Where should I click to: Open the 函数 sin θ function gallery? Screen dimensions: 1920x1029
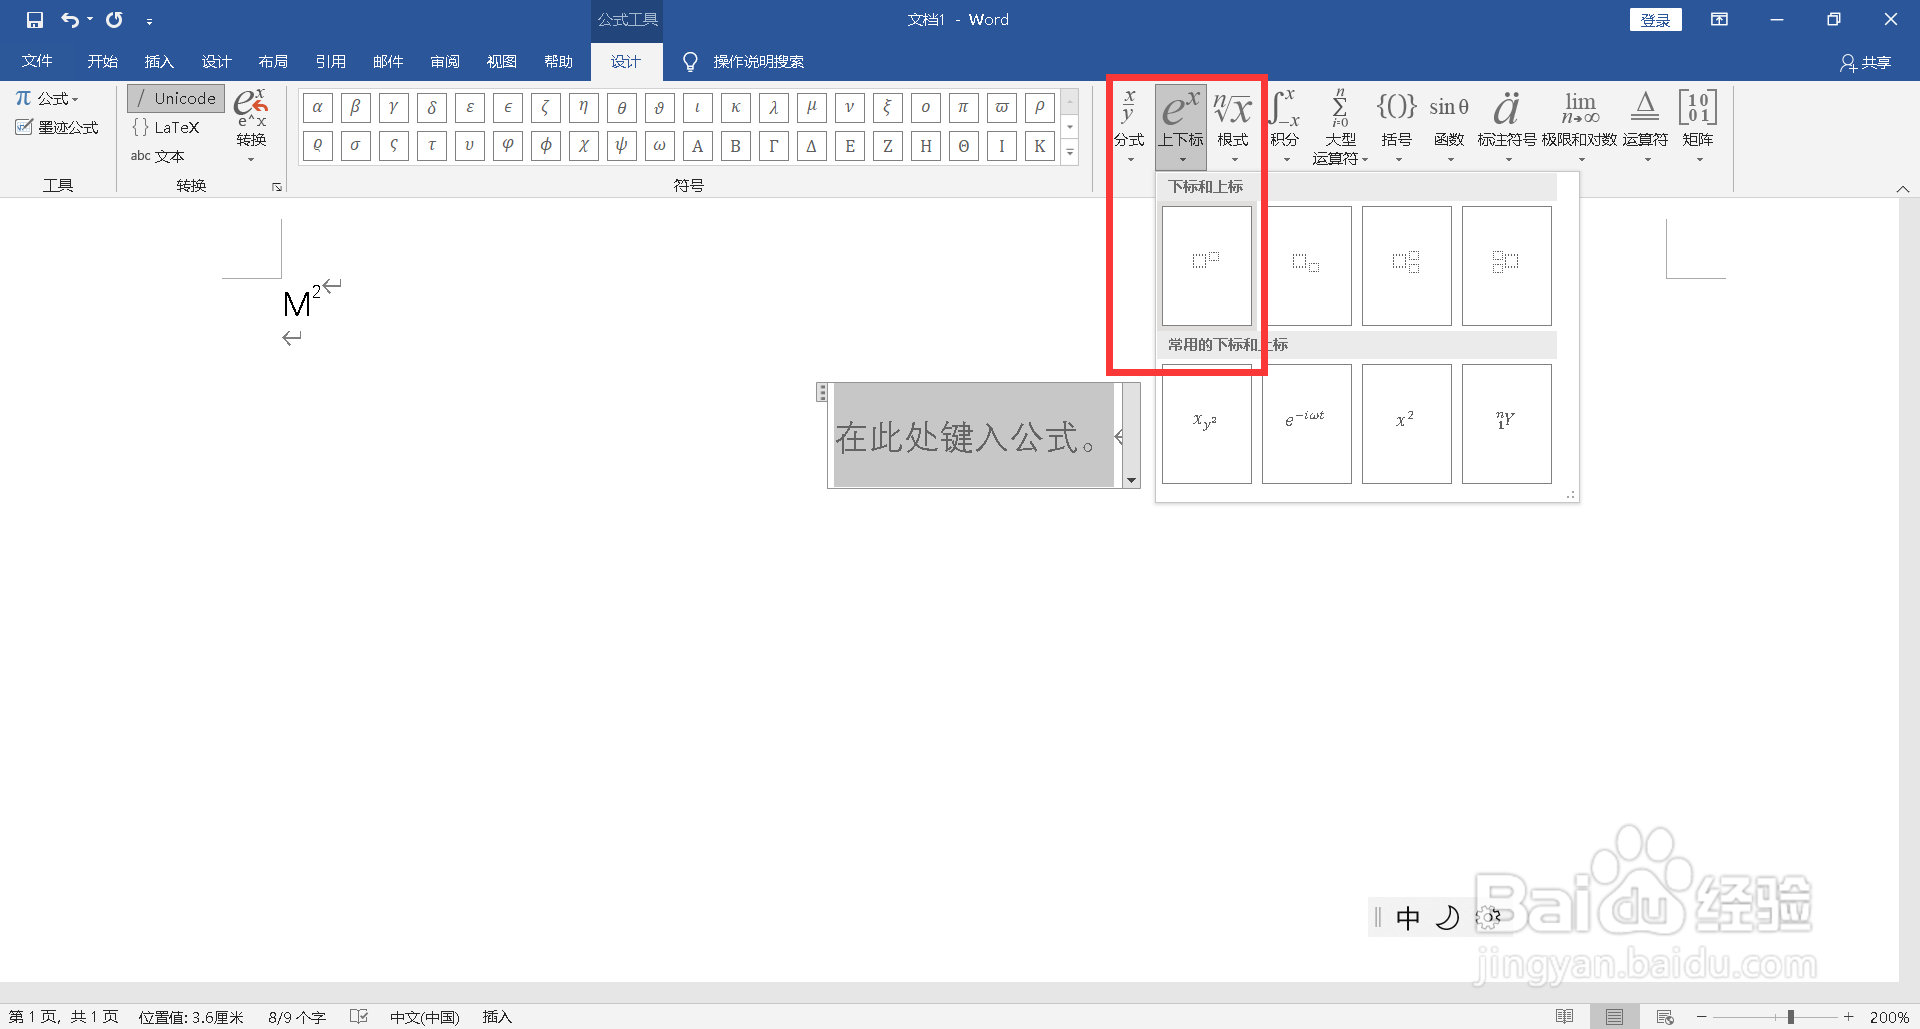click(x=1449, y=125)
